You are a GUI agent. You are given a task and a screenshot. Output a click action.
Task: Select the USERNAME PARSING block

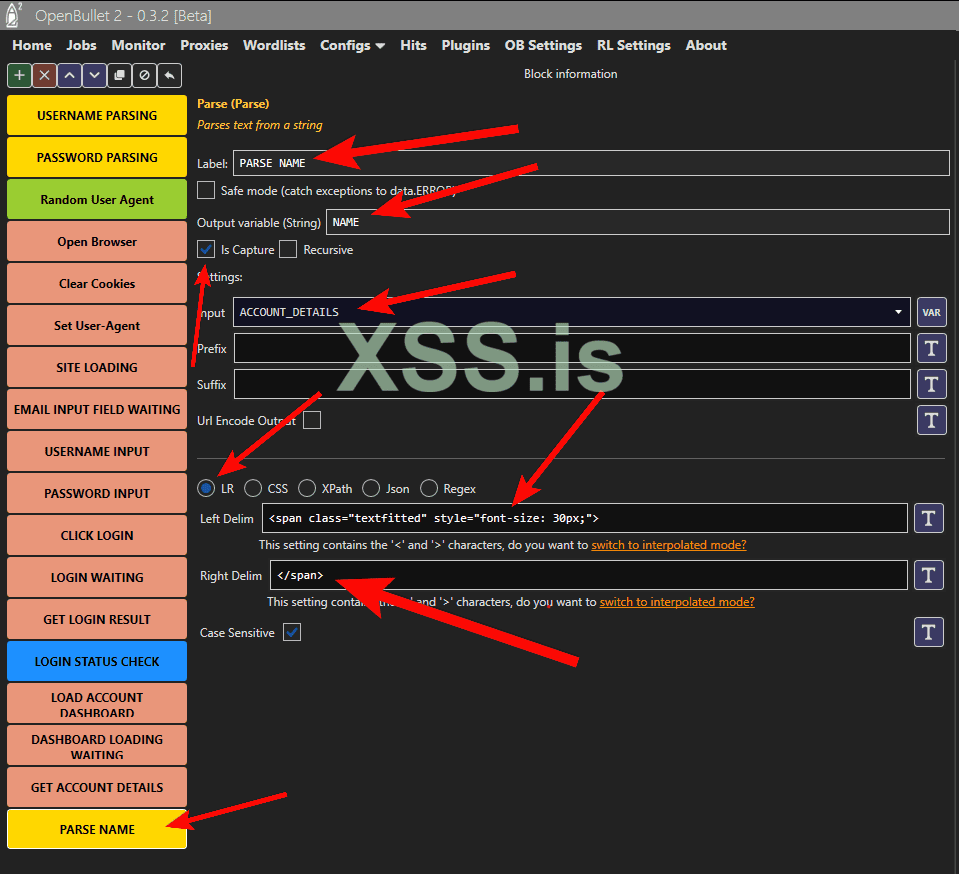(97, 115)
